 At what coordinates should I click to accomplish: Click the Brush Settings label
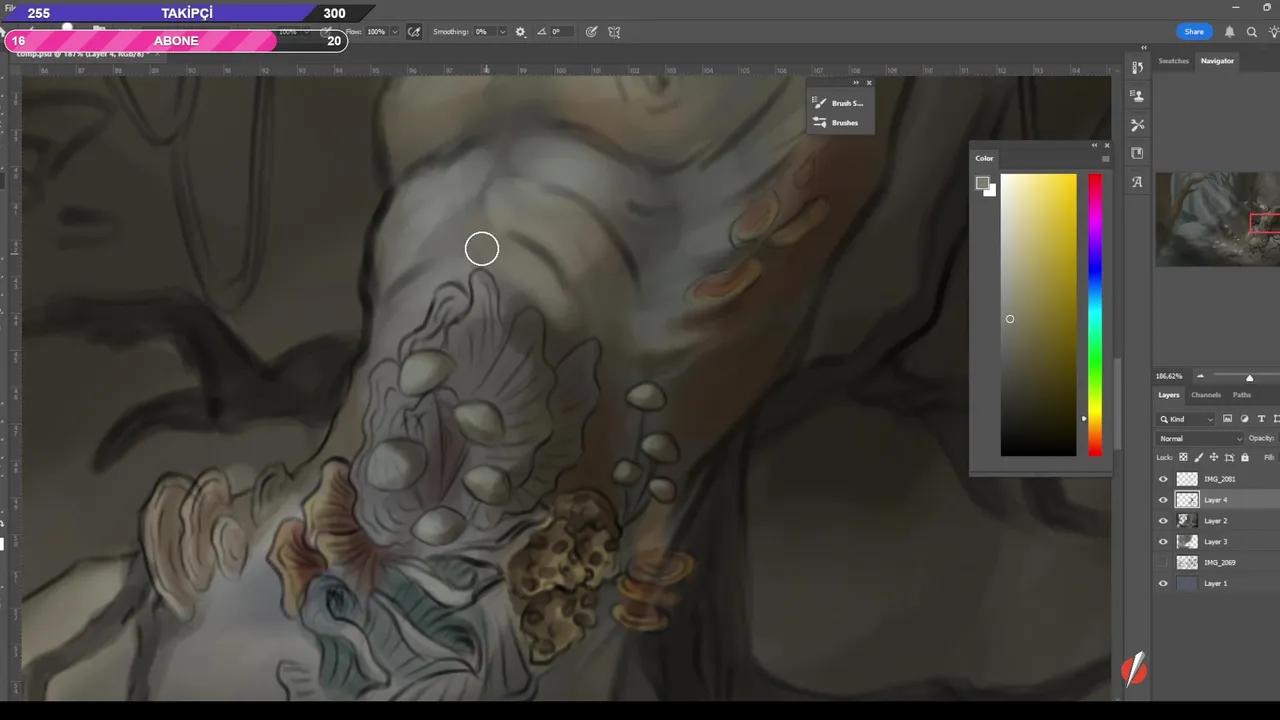[847, 103]
